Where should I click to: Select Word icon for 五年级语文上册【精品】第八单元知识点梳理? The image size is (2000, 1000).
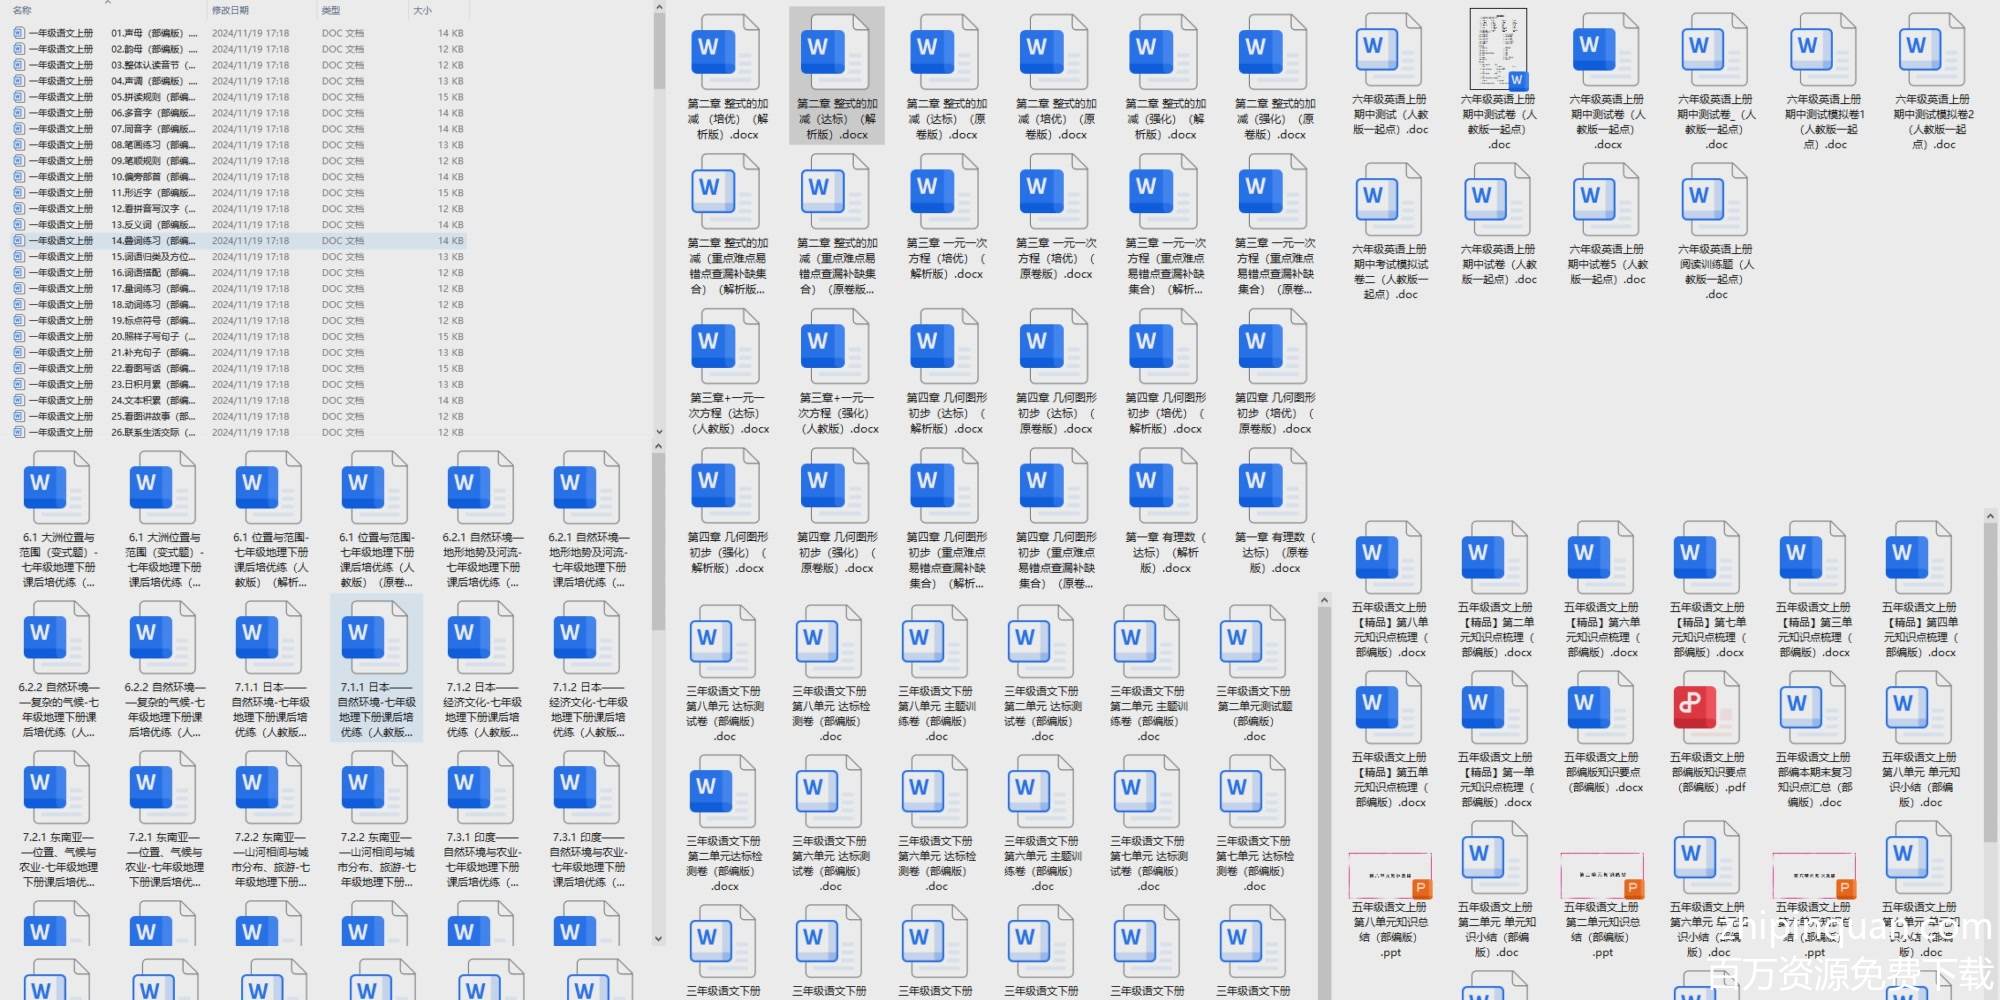pyautogui.click(x=1389, y=557)
